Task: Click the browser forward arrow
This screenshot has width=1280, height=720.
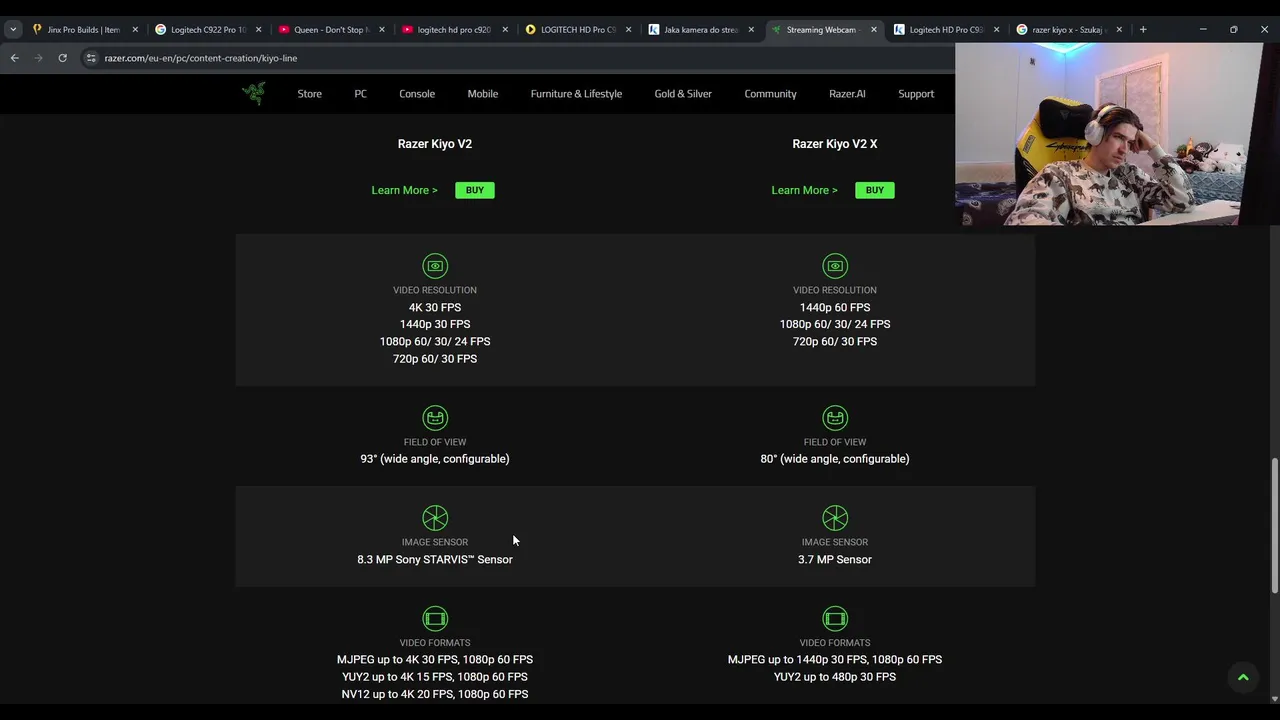Action: (x=39, y=58)
